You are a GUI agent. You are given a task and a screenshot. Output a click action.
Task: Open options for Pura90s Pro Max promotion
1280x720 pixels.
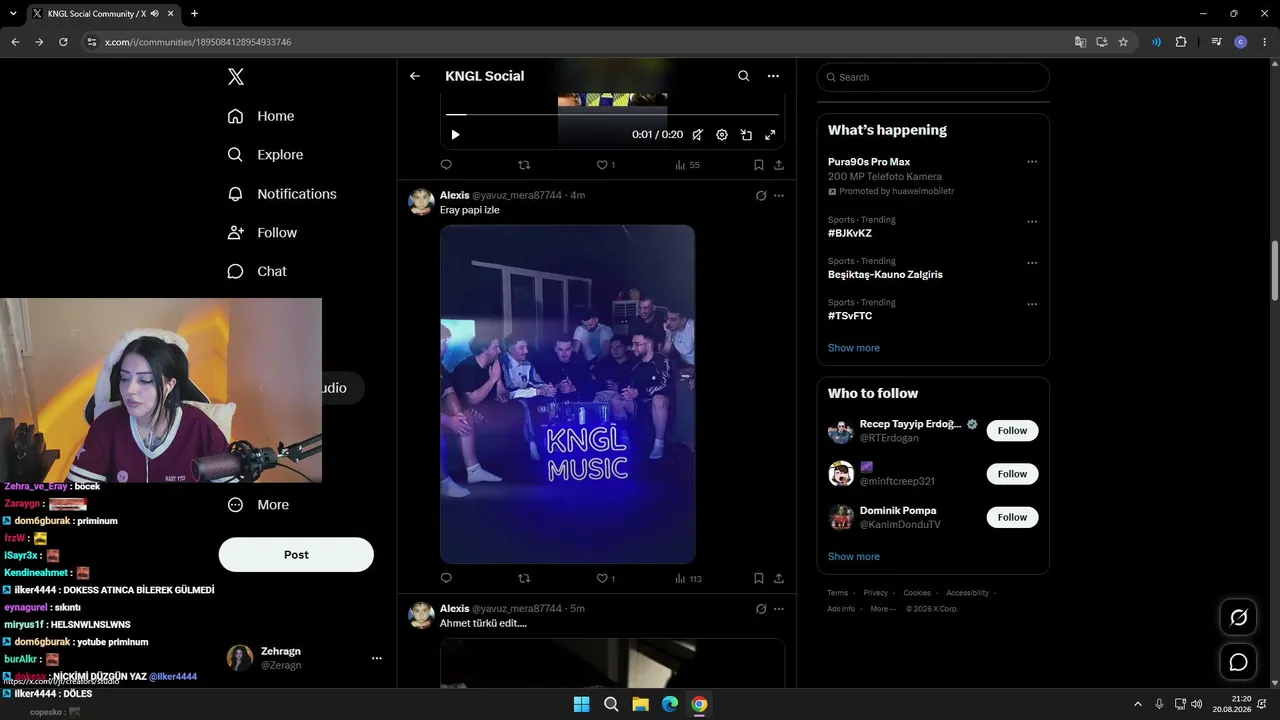pyautogui.click(x=1032, y=162)
